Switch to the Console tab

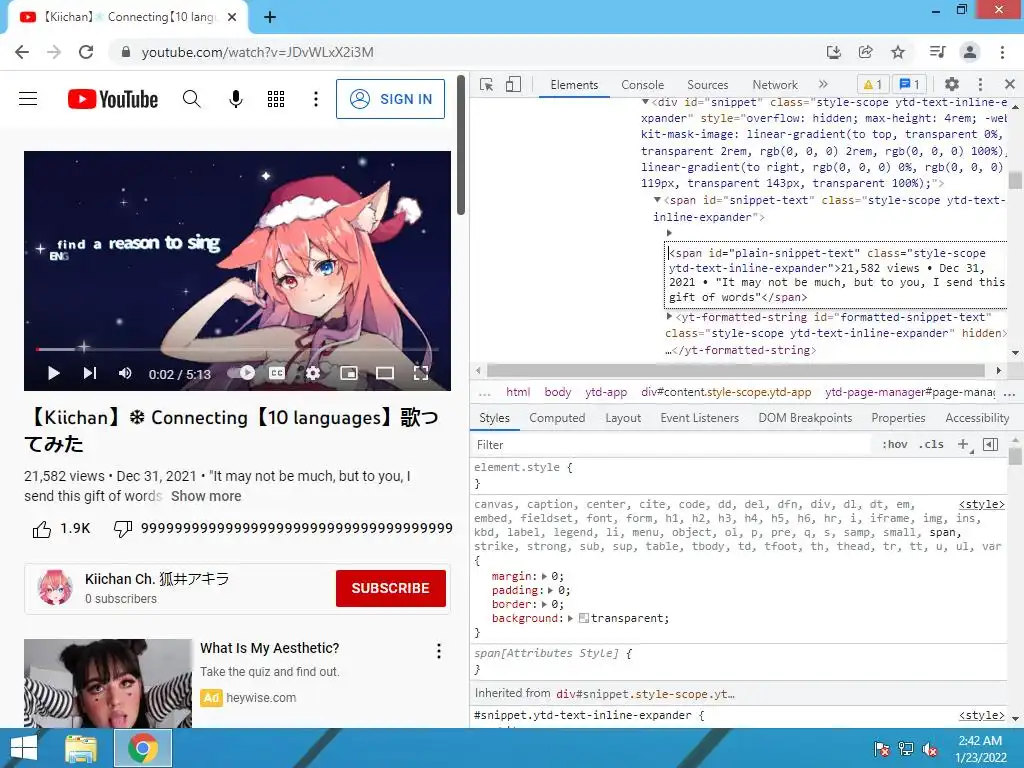(x=643, y=85)
